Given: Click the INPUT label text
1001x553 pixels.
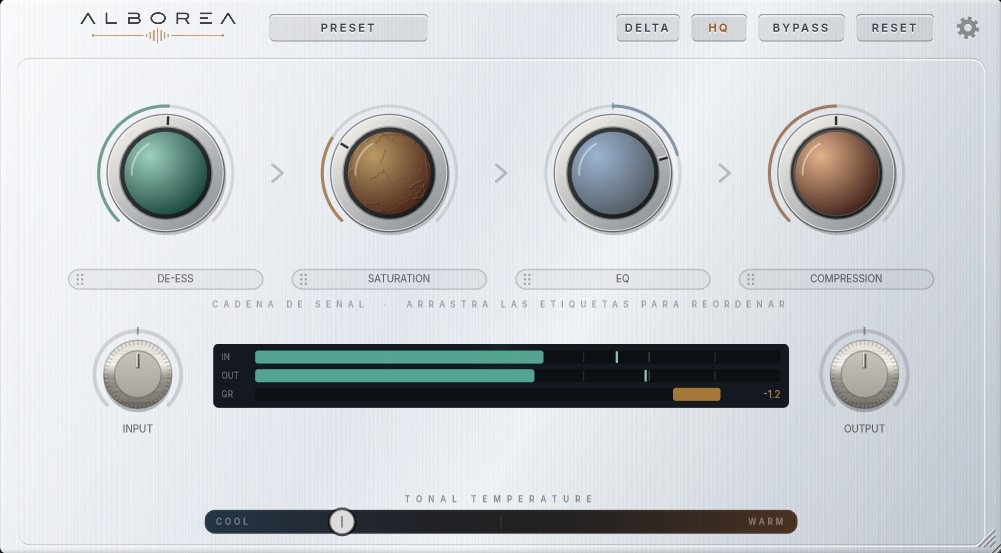Looking at the screenshot, I should (x=137, y=428).
